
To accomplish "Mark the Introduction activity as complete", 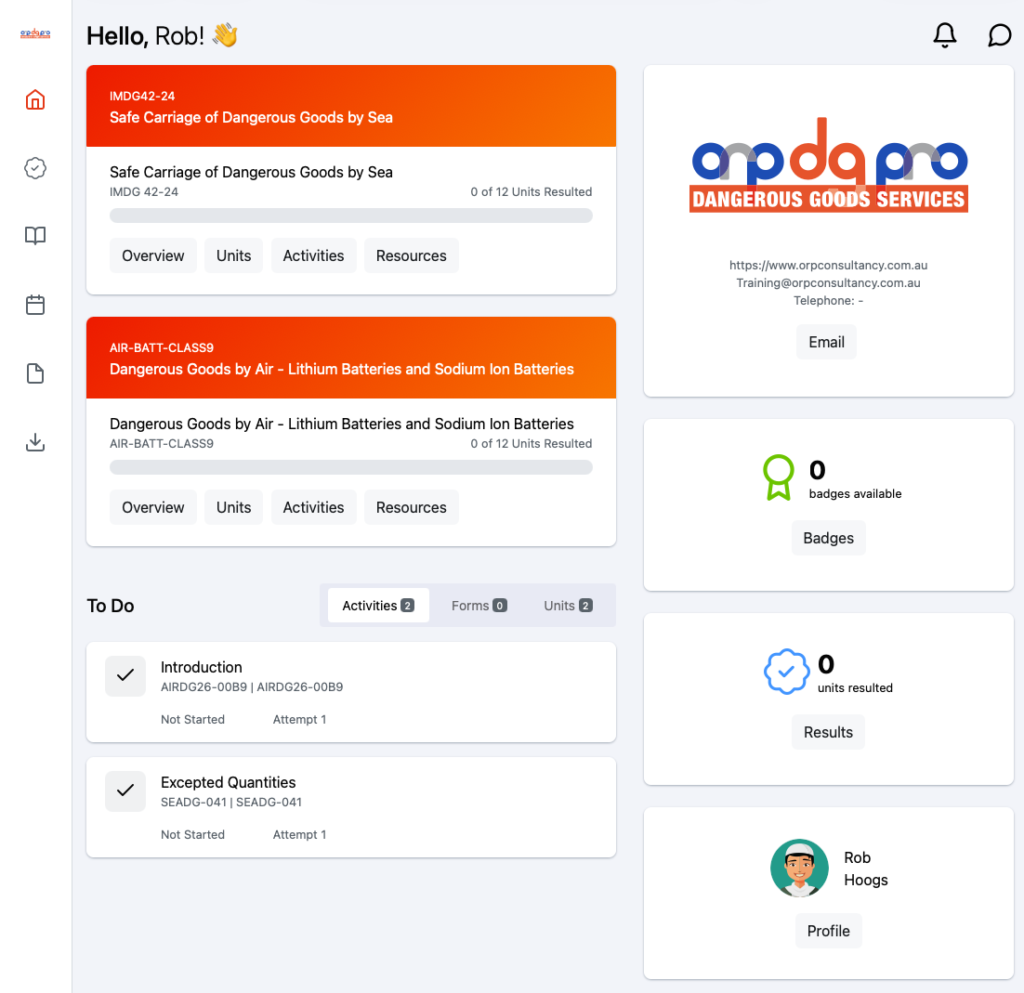I will point(125,676).
